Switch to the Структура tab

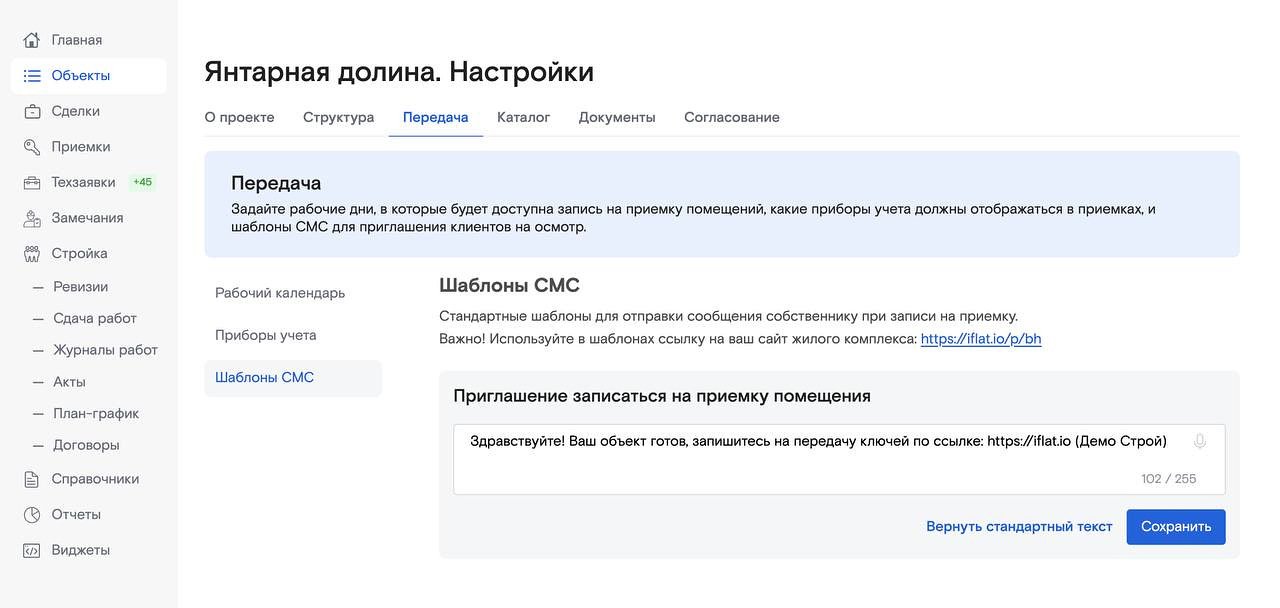tap(338, 117)
